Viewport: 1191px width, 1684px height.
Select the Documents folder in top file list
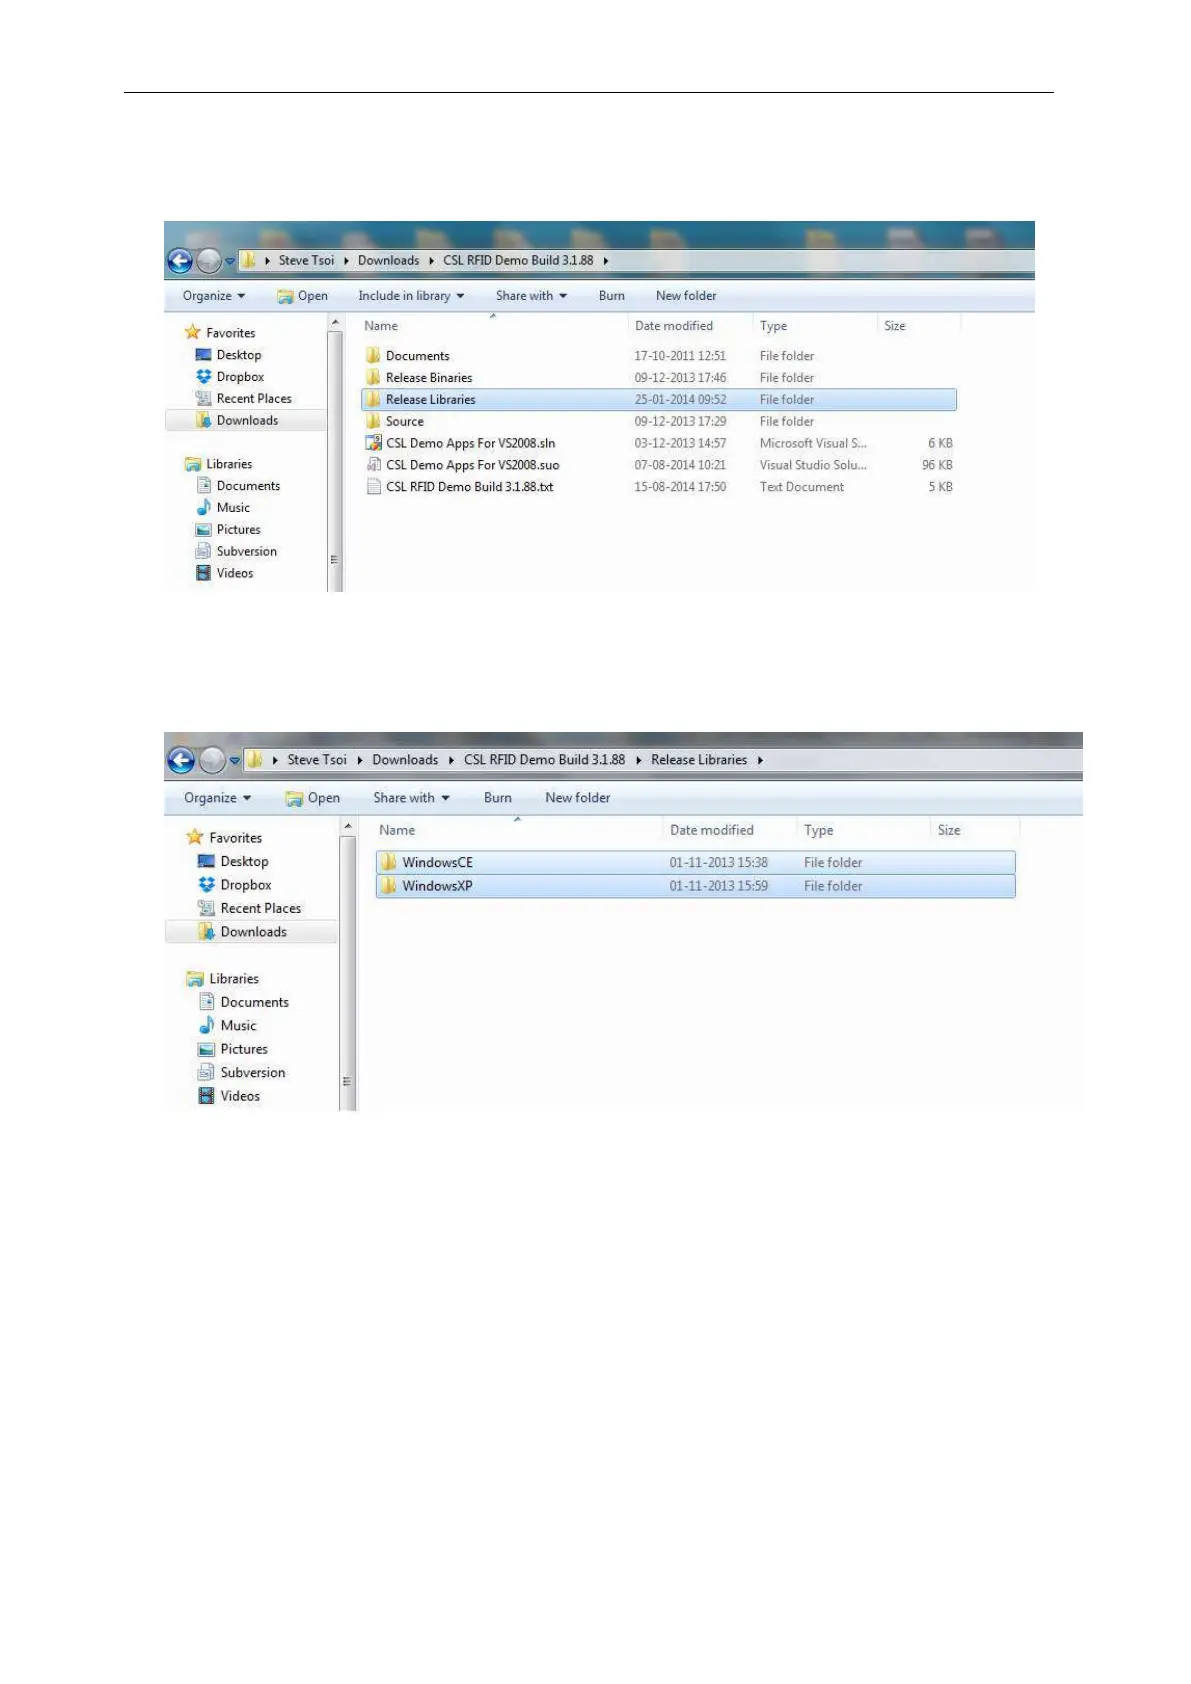point(659,356)
